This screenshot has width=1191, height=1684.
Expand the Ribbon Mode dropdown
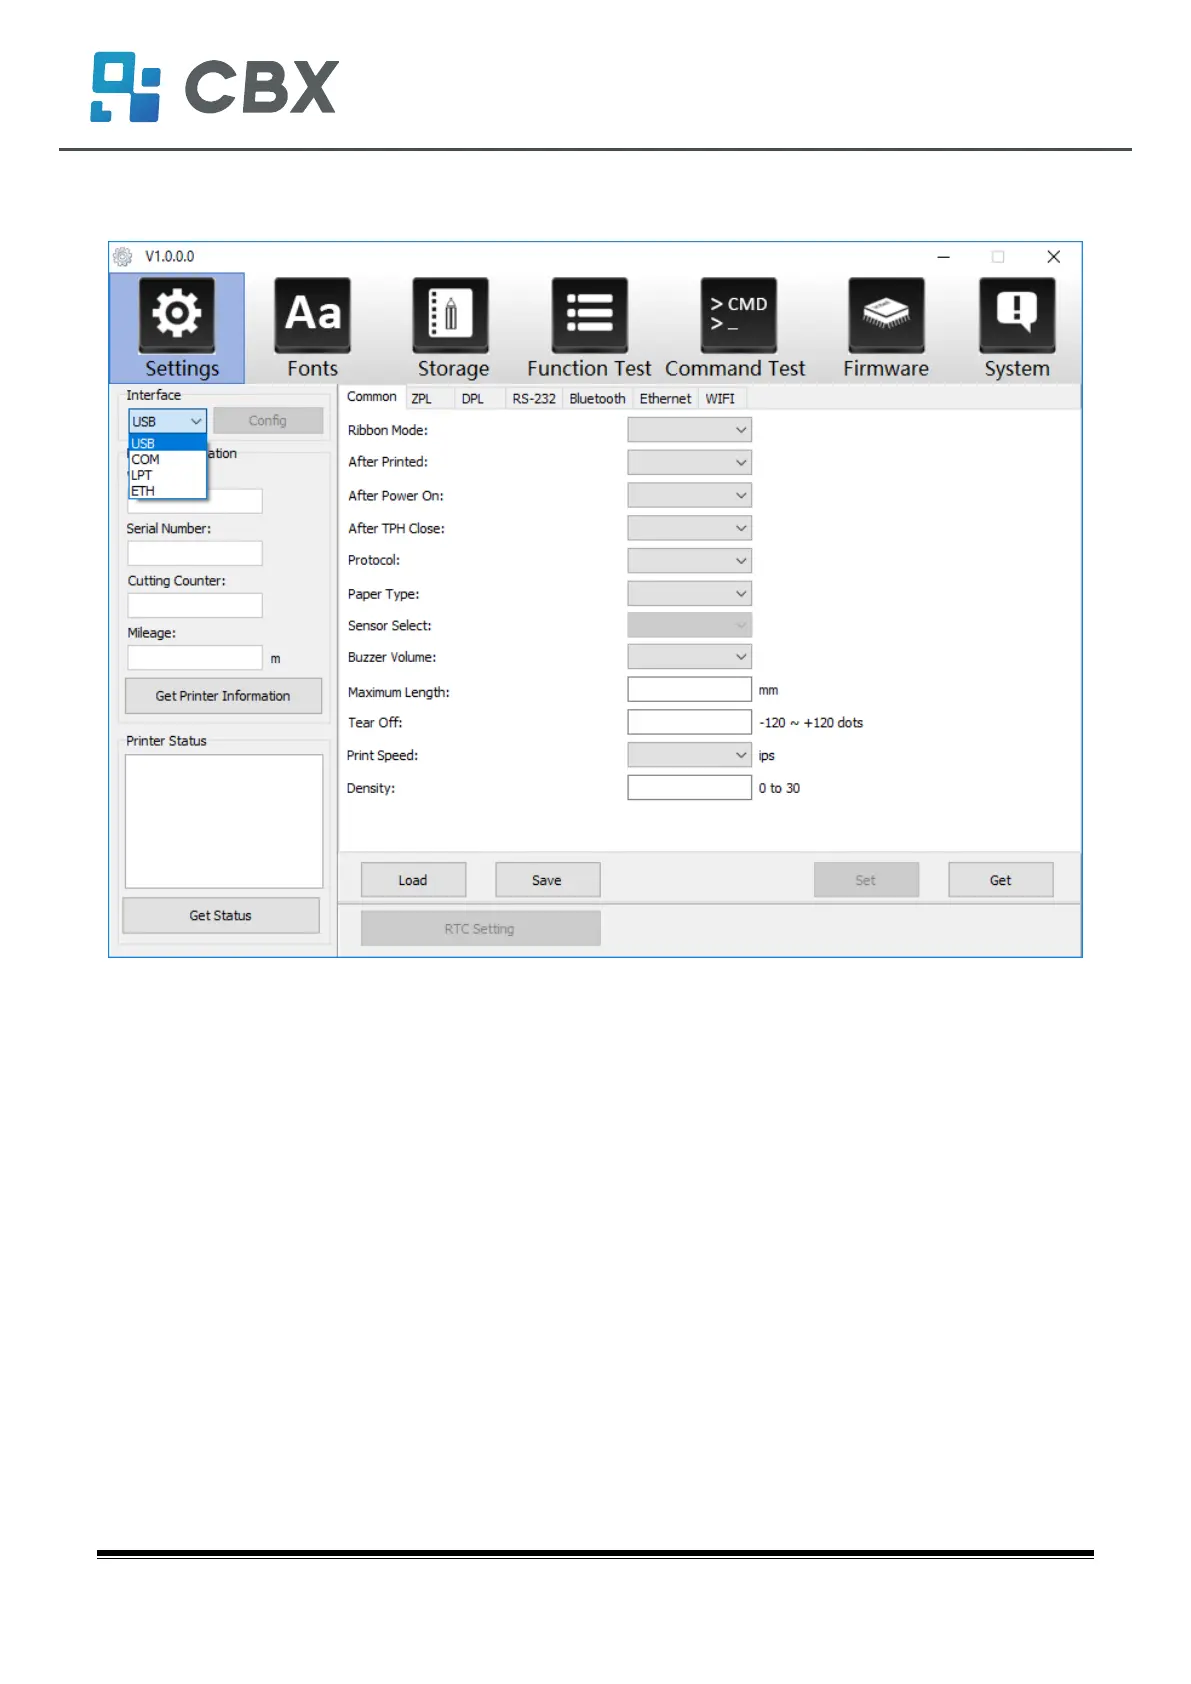point(689,430)
